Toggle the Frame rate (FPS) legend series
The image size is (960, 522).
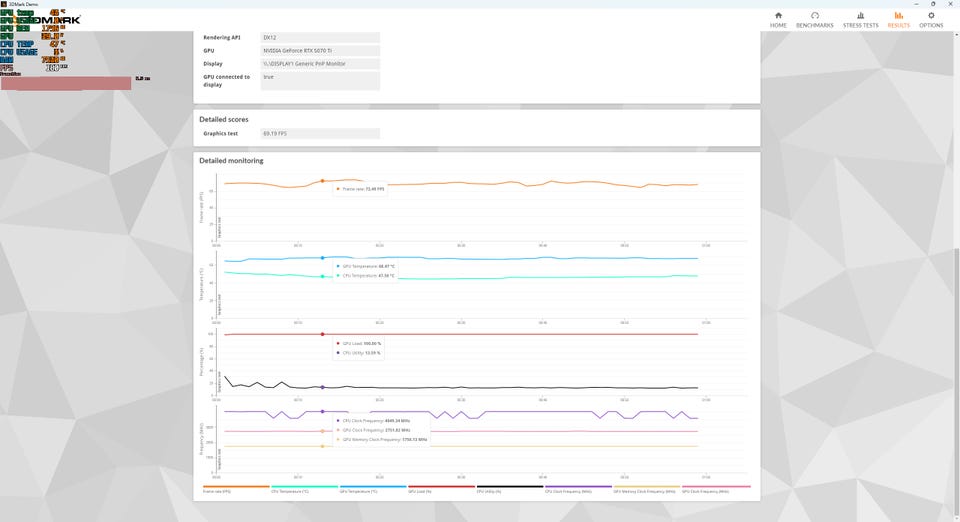(236, 489)
